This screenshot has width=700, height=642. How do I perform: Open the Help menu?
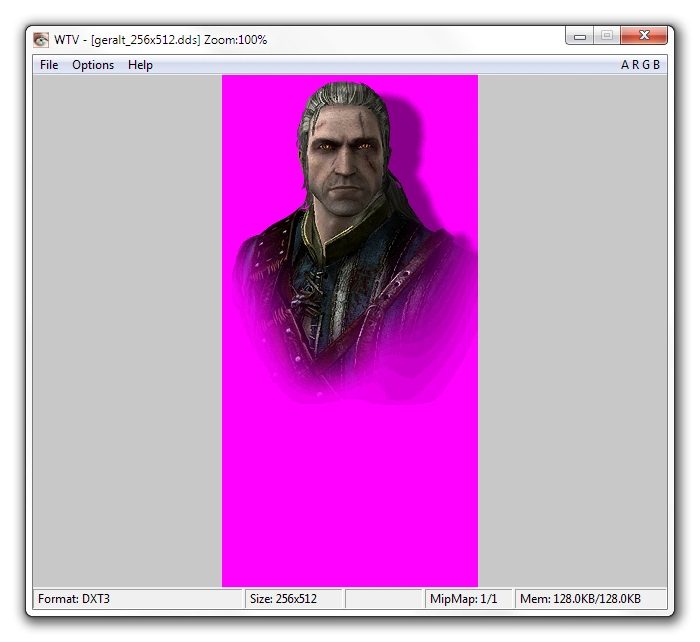pyautogui.click(x=140, y=65)
